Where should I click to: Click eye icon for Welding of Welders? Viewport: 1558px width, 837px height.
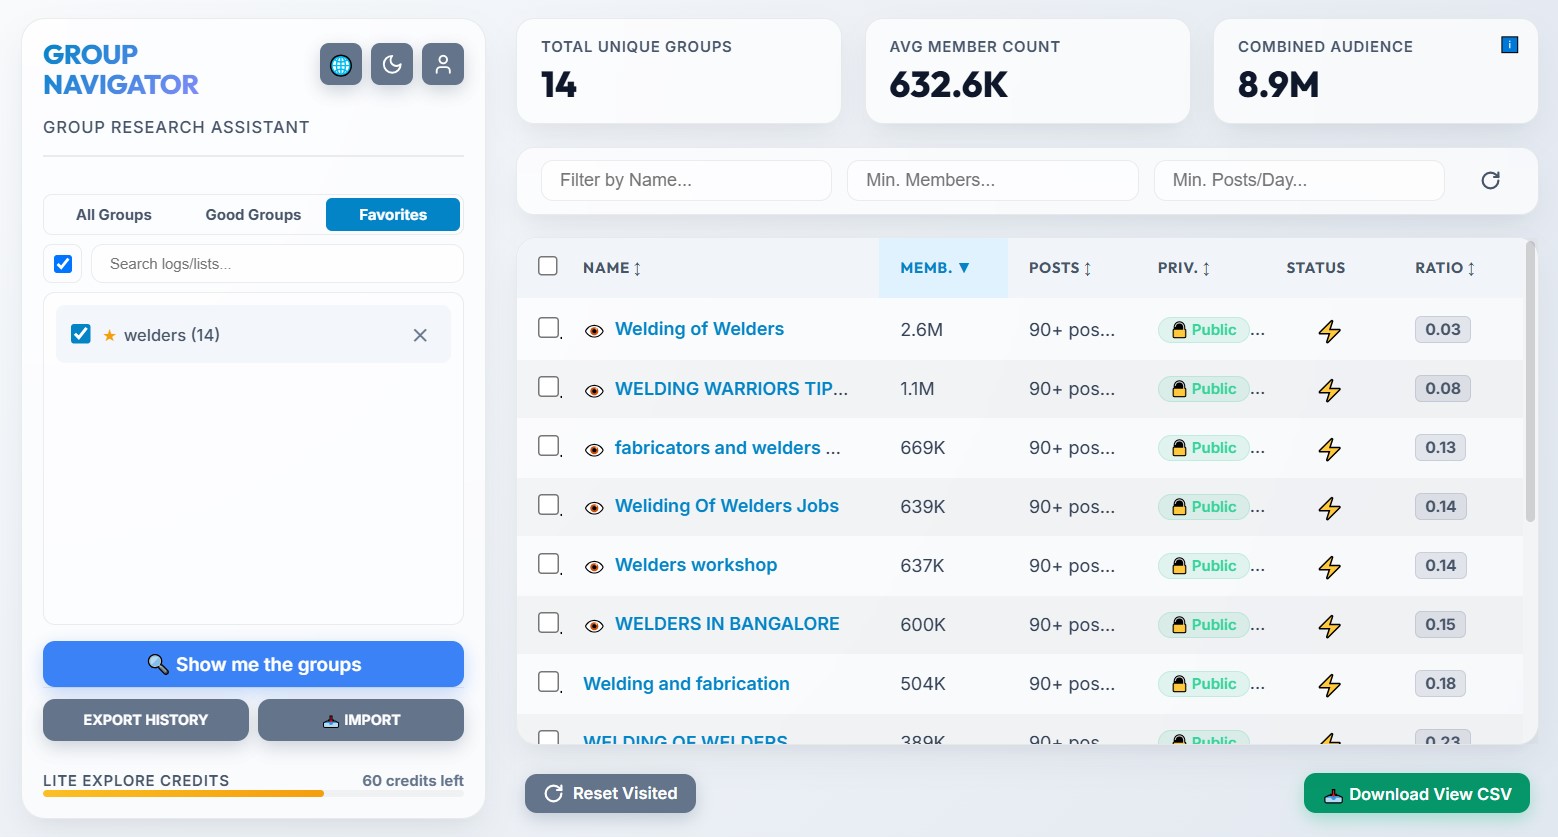[594, 331]
